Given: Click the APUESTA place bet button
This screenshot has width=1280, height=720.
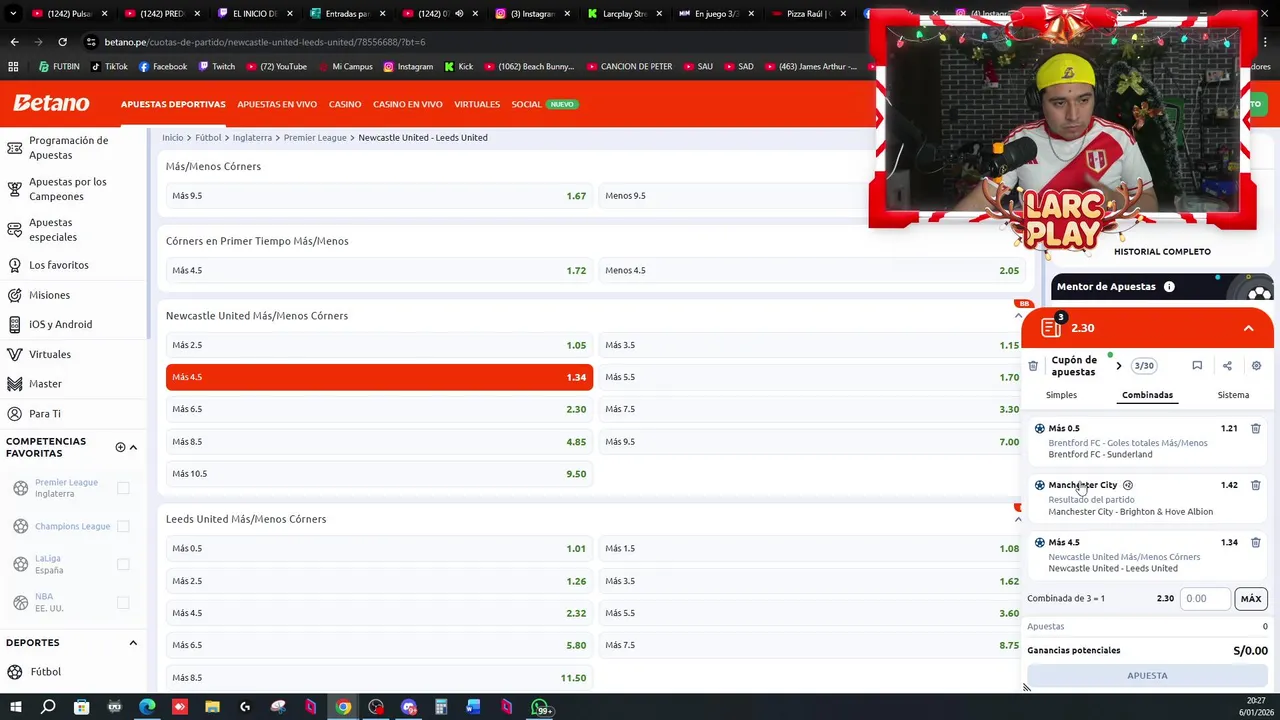Looking at the screenshot, I should (1147, 676).
